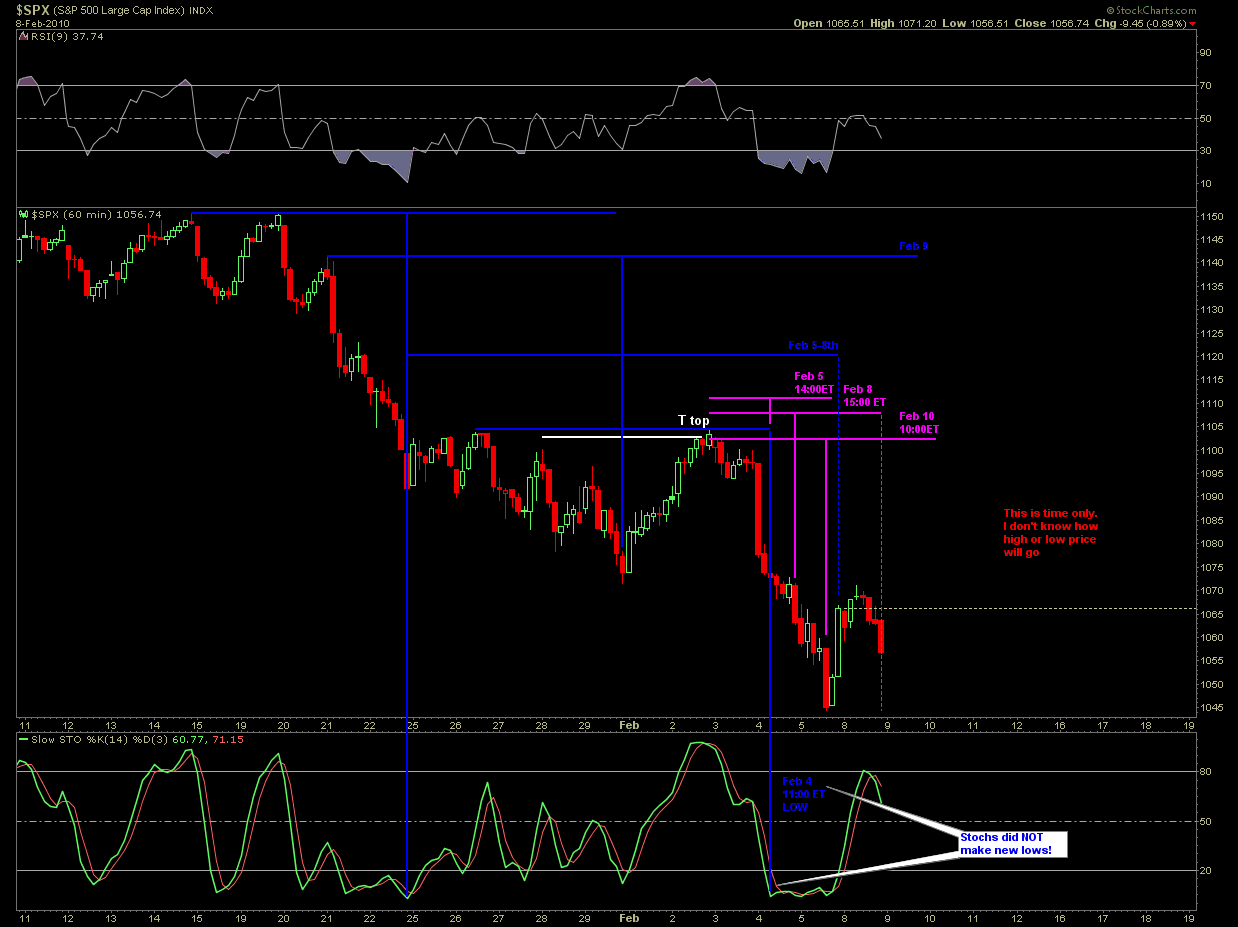Click the 70 level on RSI axis

point(1206,86)
